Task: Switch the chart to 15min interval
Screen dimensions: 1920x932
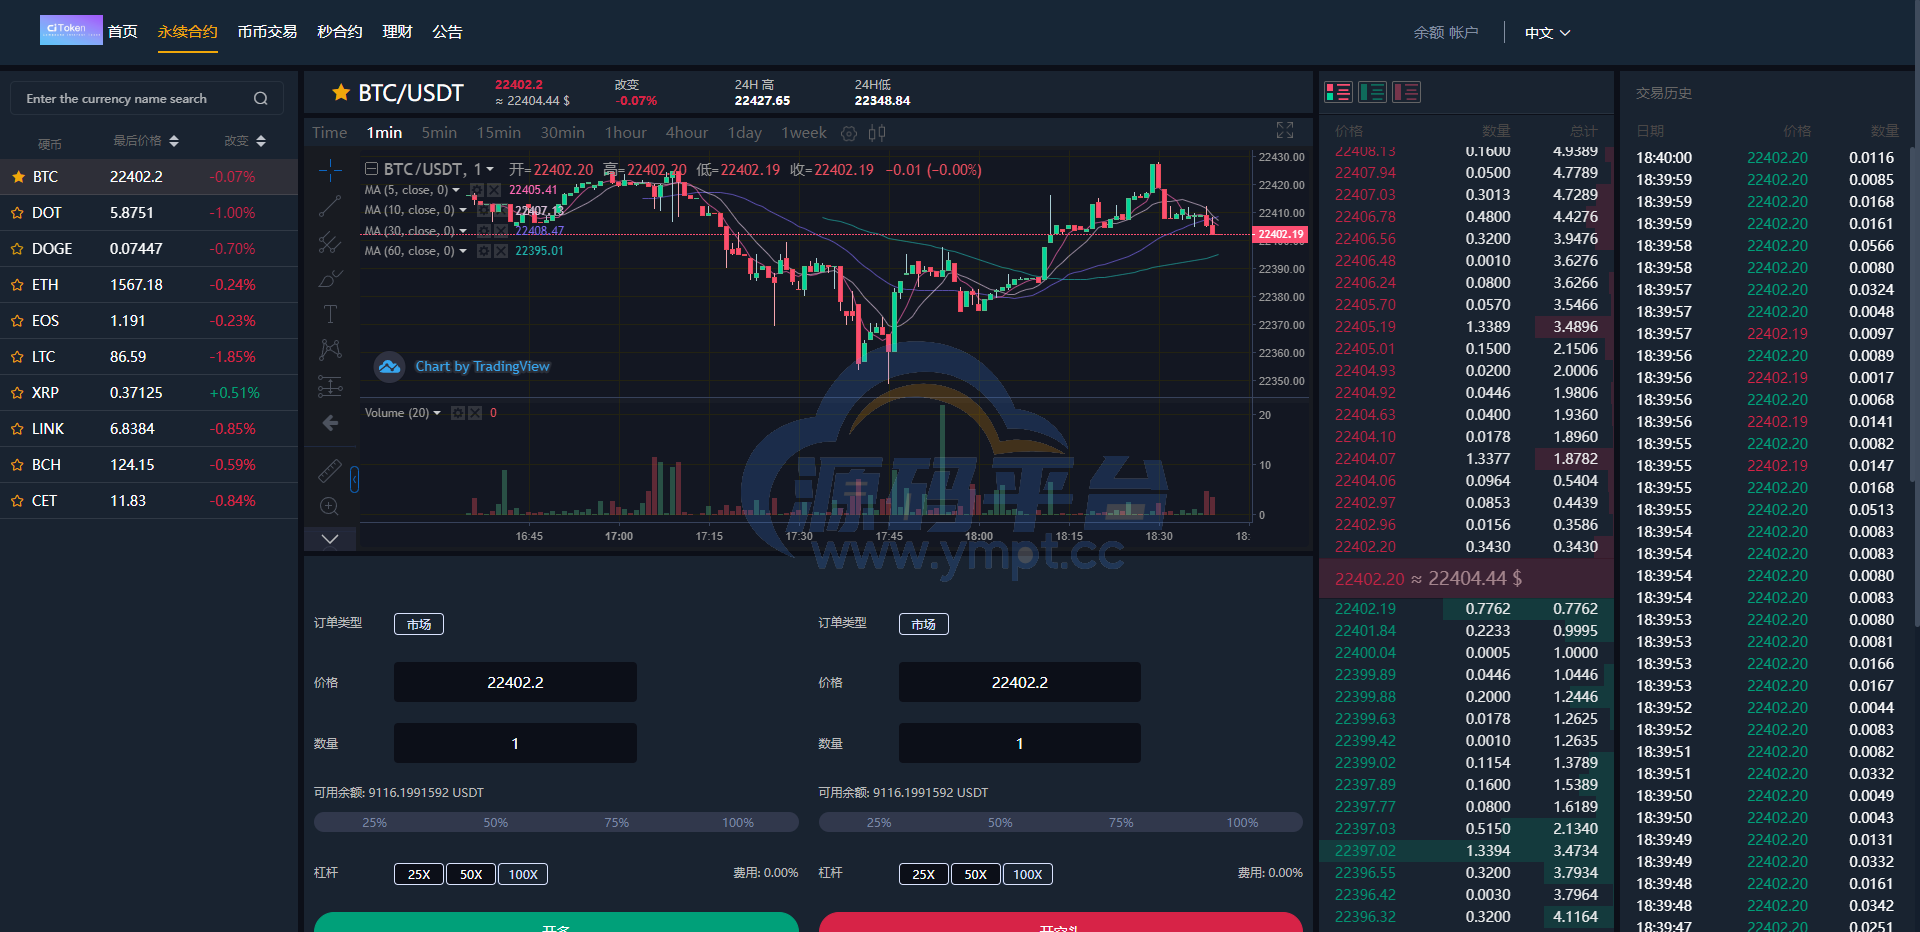Action: click(x=498, y=133)
